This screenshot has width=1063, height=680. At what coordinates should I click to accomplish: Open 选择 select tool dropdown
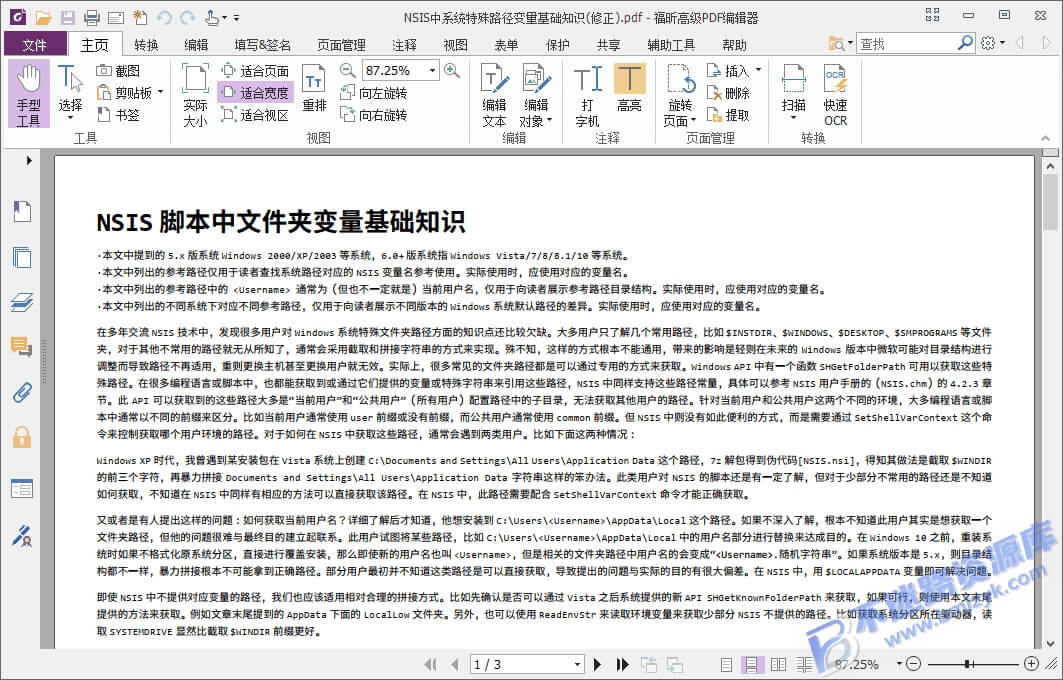[71, 118]
